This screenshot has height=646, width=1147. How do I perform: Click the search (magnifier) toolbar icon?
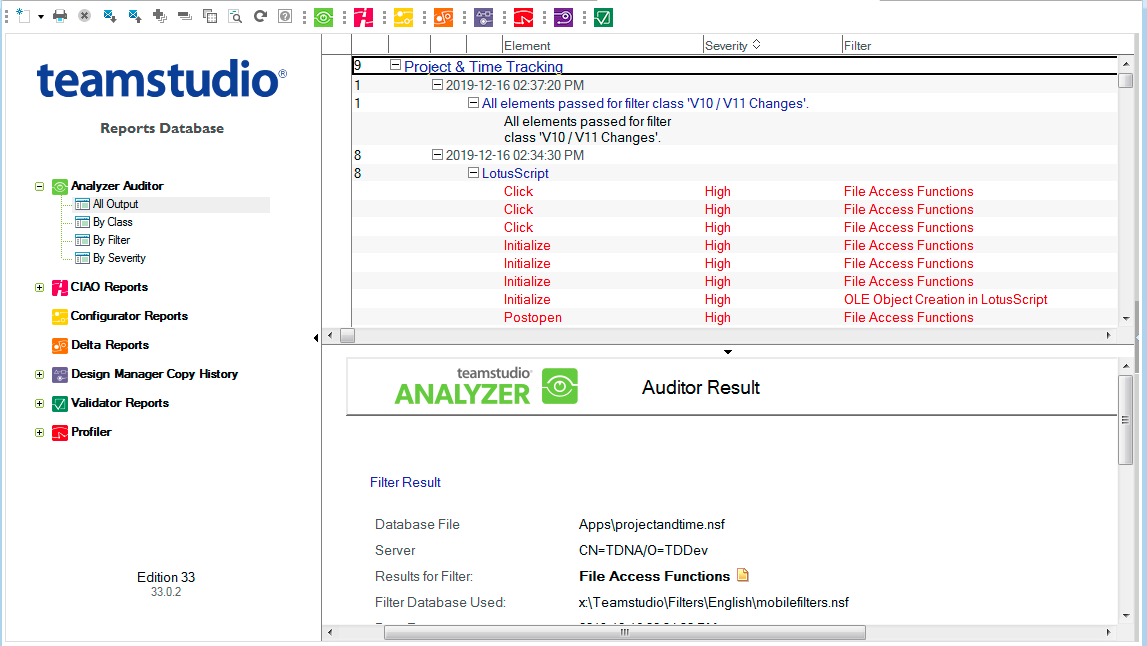[x=235, y=15]
